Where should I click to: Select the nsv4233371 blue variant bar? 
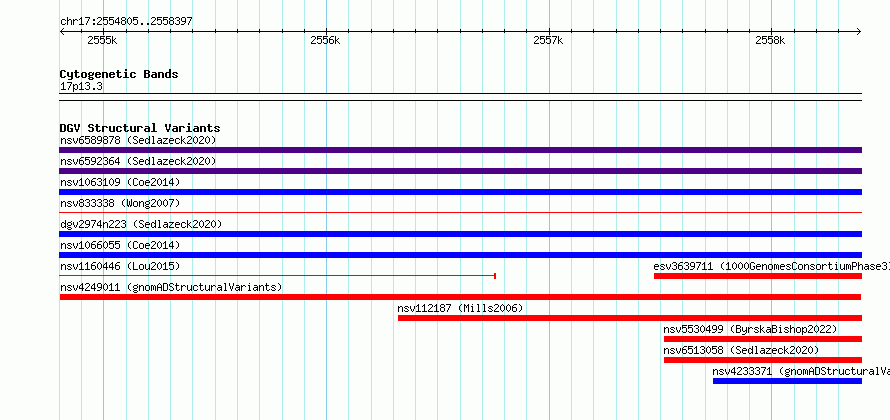point(787,381)
